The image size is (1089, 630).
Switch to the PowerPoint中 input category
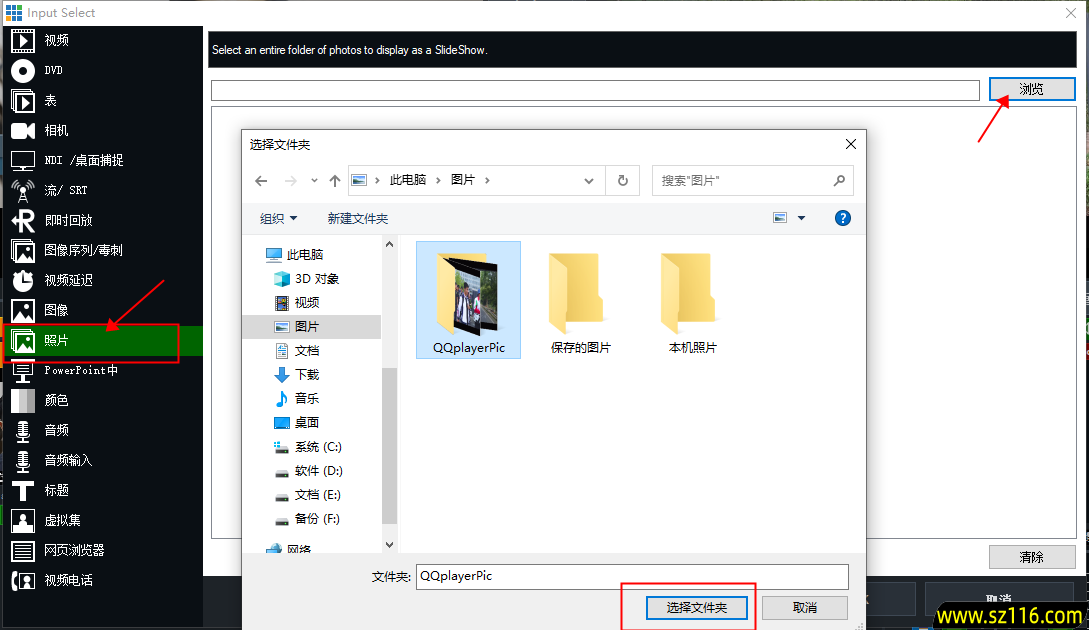pos(70,370)
